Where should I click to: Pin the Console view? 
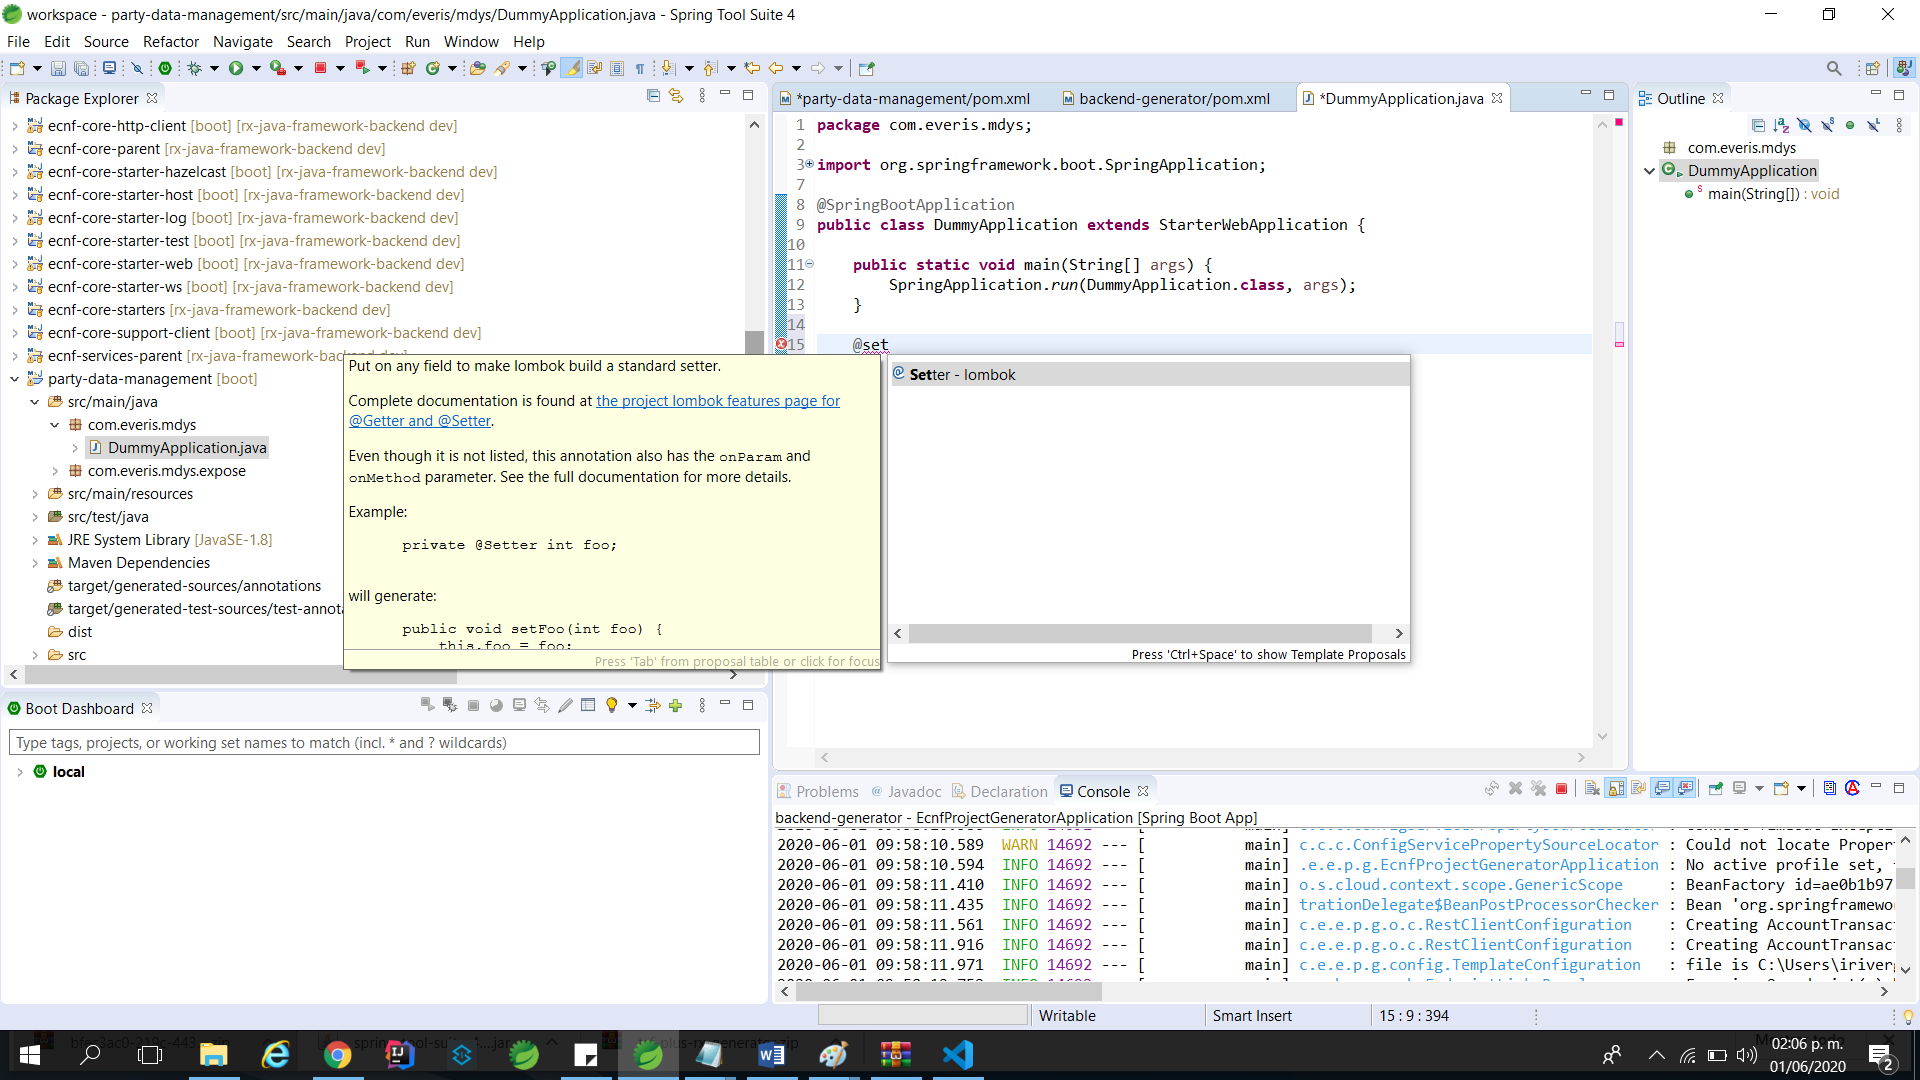[1716, 789]
